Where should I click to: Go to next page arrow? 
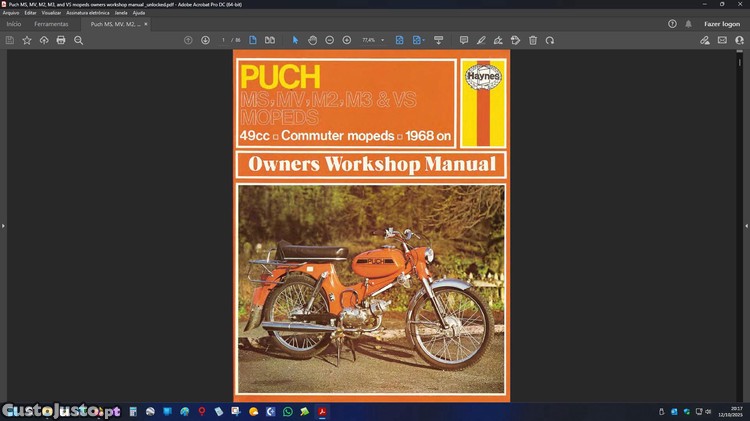tap(205, 40)
